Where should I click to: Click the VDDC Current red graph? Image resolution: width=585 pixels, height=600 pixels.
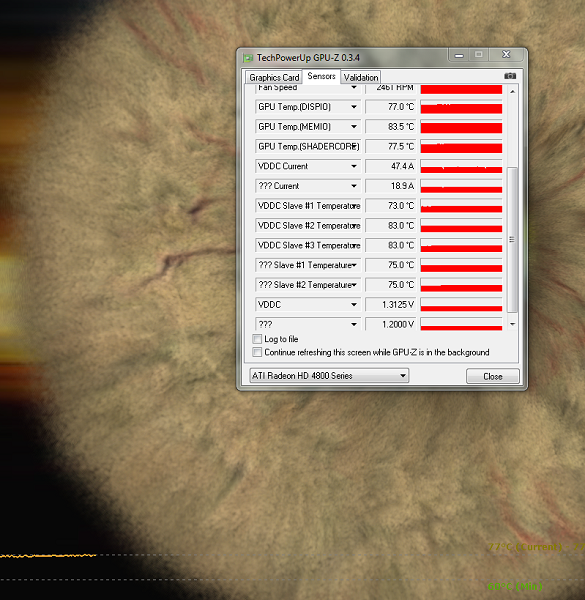tap(461, 166)
